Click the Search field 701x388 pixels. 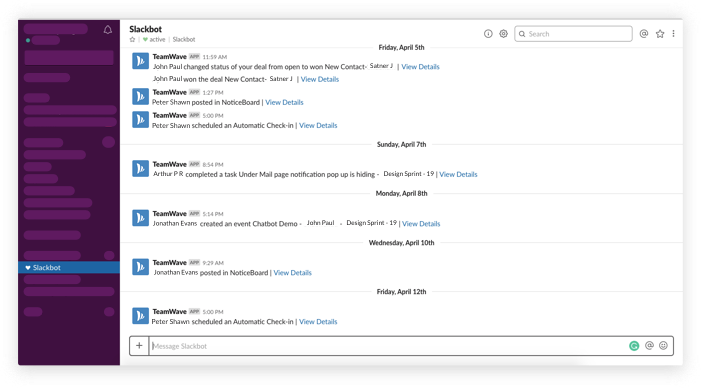[x=573, y=34]
